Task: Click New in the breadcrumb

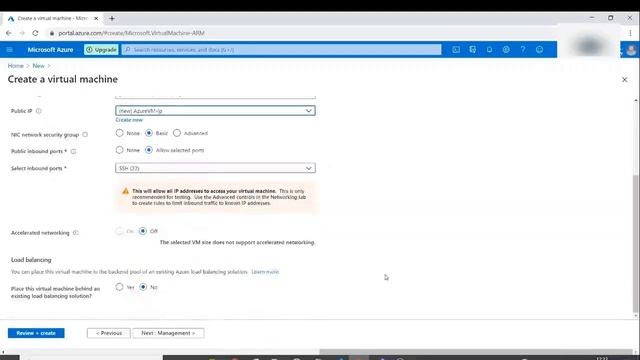Action: tap(38, 66)
